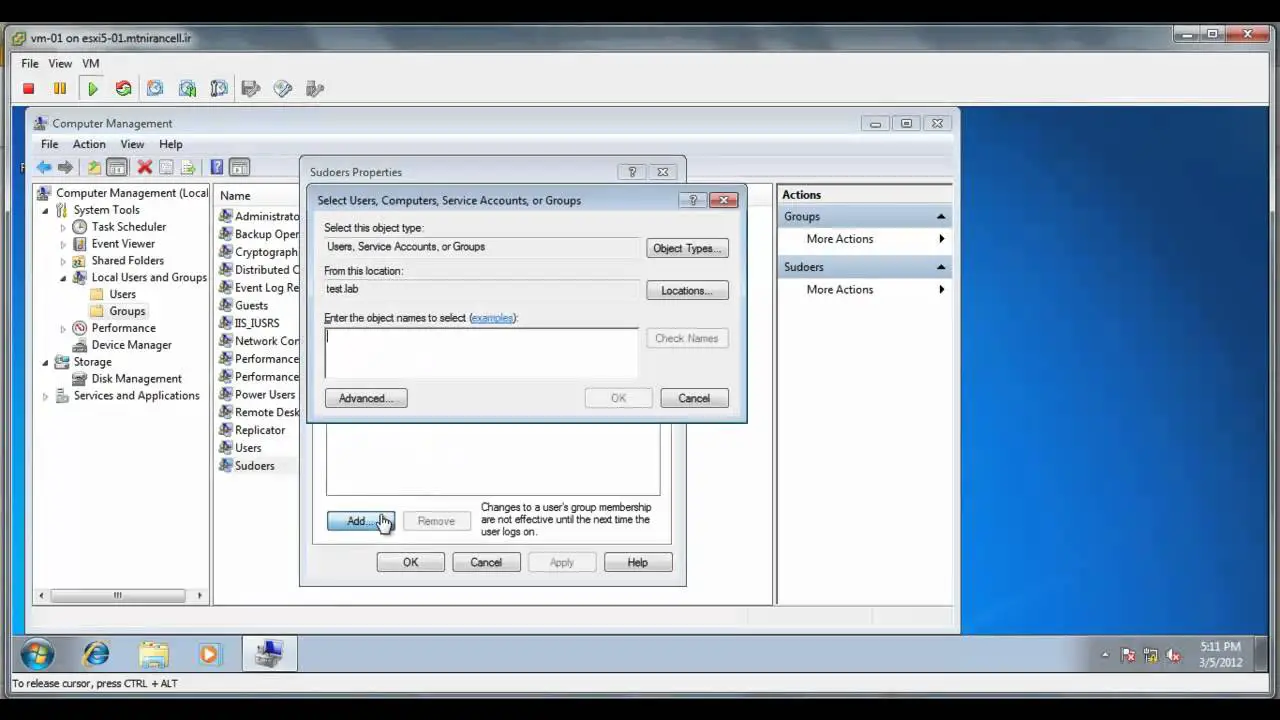Click the blue question mark help icon
Screen dimensions: 1280x720
(x=216, y=168)
